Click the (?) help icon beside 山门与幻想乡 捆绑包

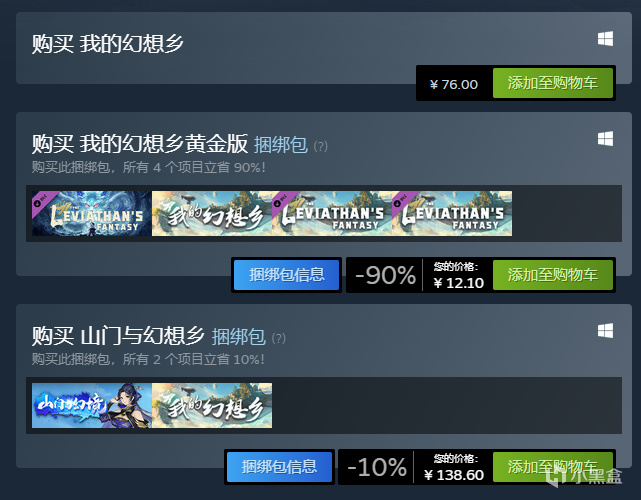point(279,338)
